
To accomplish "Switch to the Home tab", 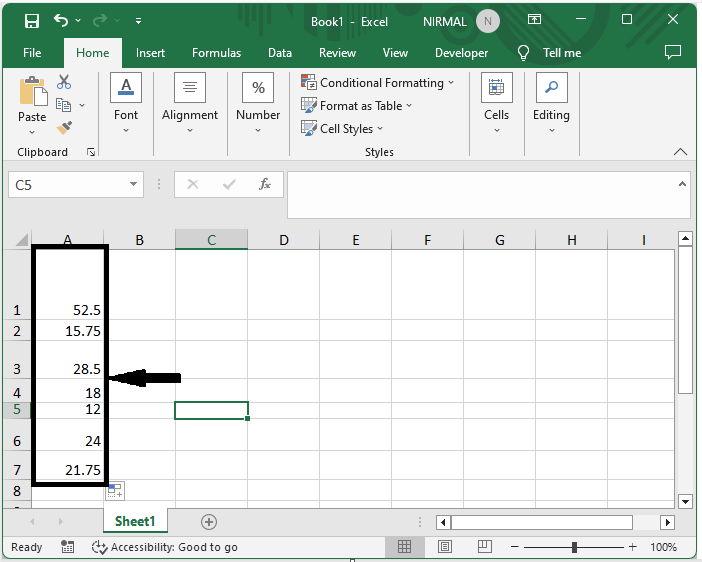I will [93, 53].
